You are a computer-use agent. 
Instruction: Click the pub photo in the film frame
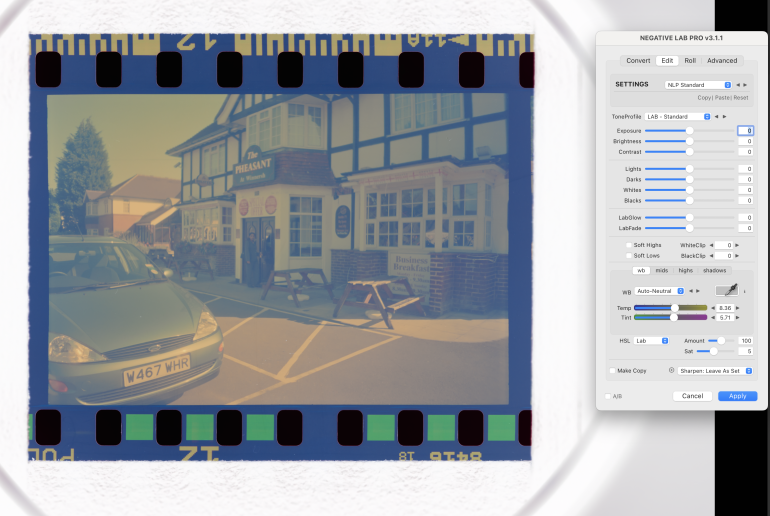pyautogui.click(x=278, y=249)
